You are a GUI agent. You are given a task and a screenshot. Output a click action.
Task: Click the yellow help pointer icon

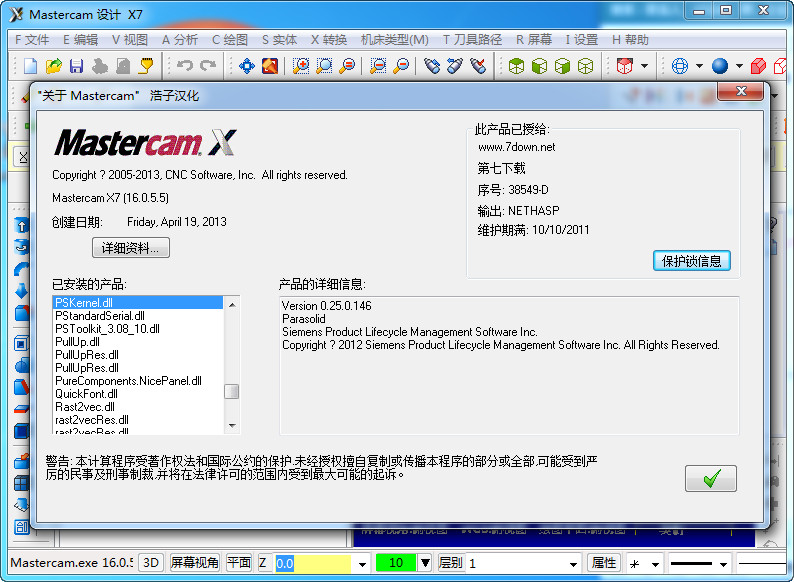click(x=146, y=66)
